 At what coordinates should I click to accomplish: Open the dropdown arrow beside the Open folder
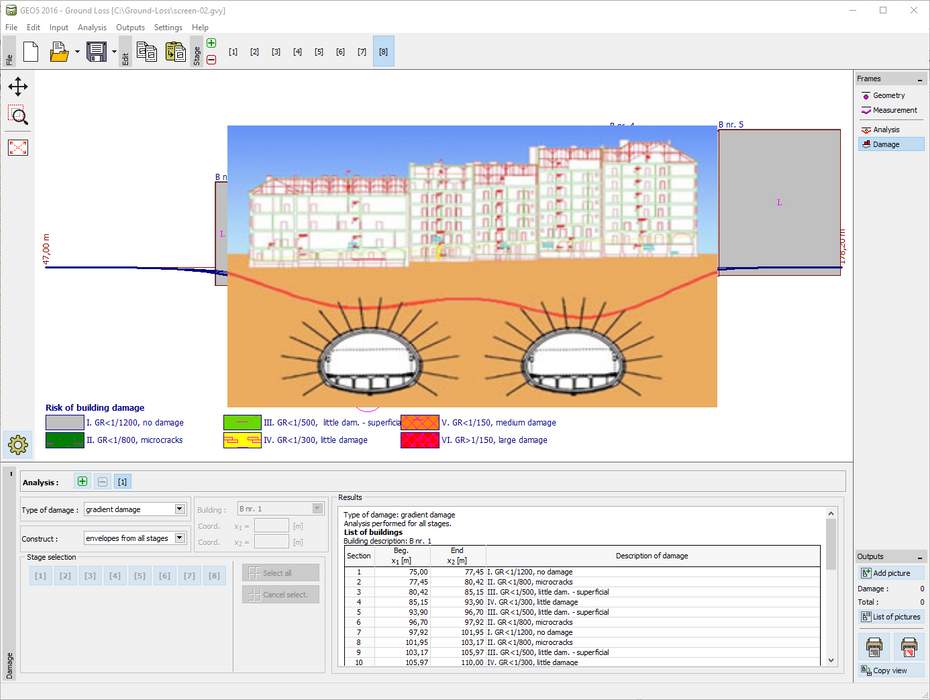coord(77,52)
